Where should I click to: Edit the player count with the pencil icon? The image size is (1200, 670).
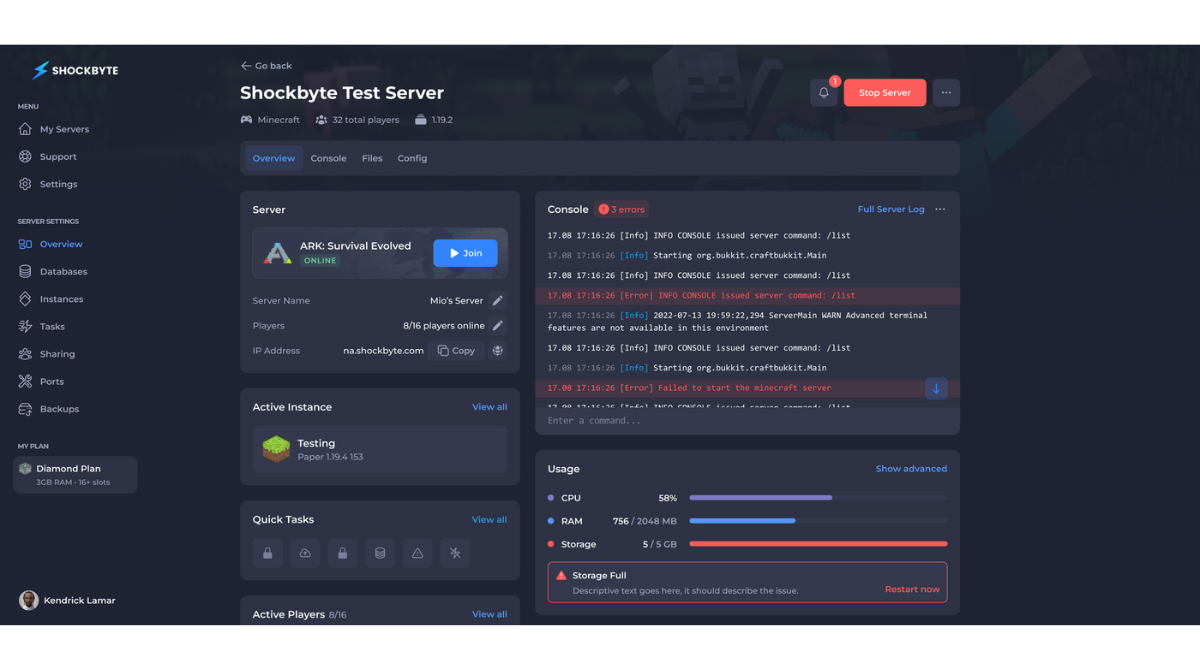tap(498, 325)
